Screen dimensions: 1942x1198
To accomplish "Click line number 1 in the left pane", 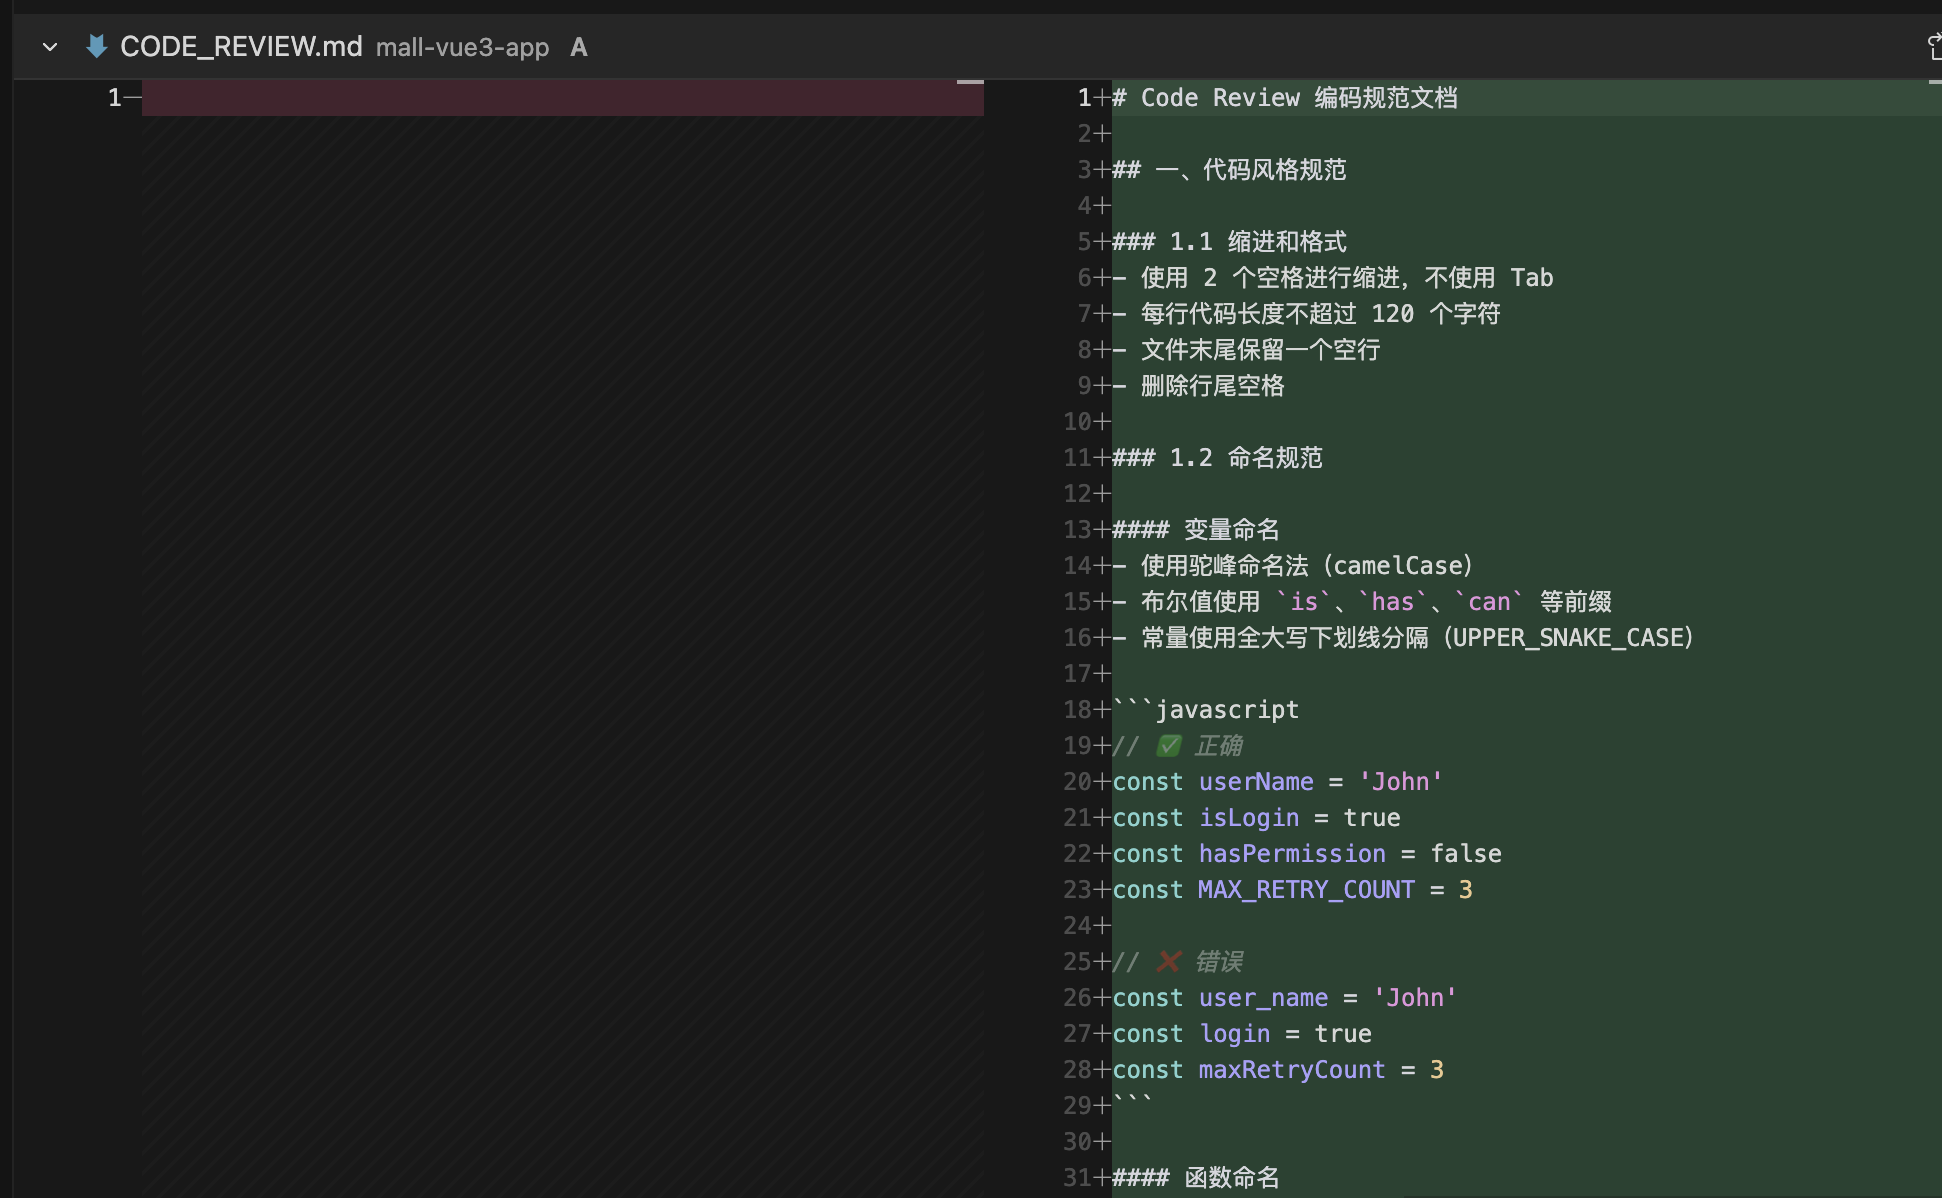I will coord(114,98).
